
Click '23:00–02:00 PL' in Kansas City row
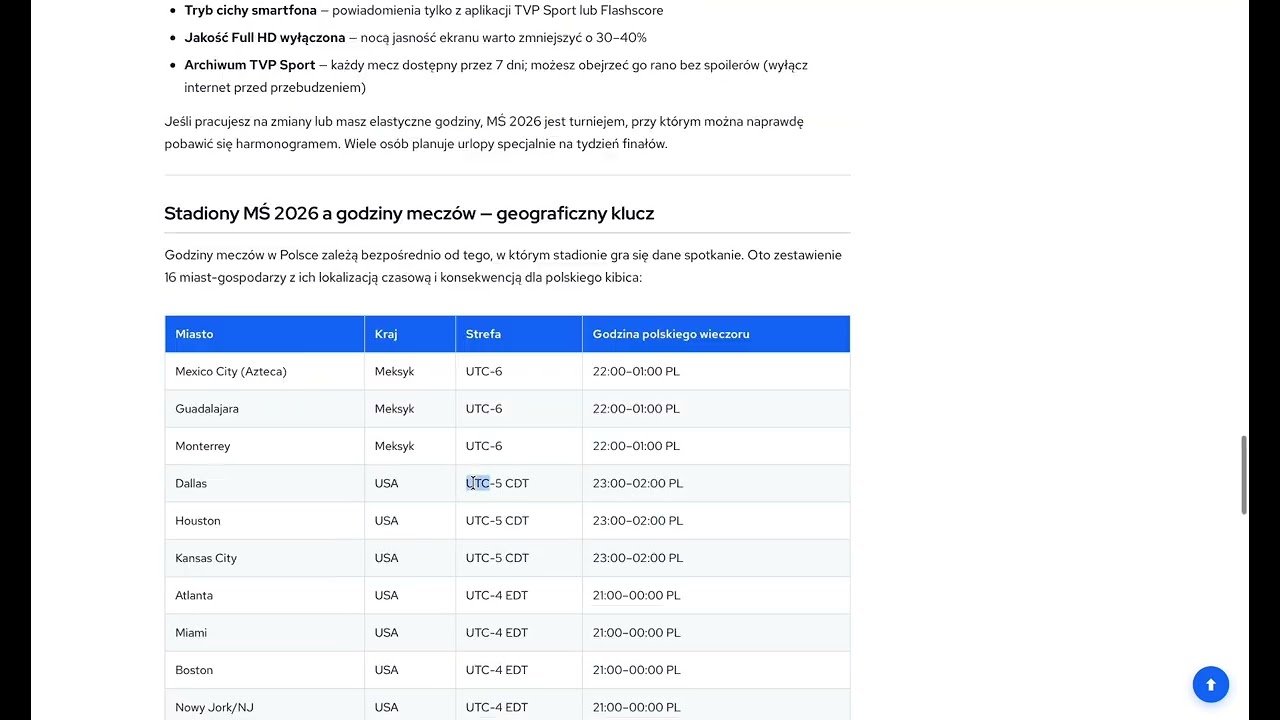pyautogui.click(x=638, y=558)
